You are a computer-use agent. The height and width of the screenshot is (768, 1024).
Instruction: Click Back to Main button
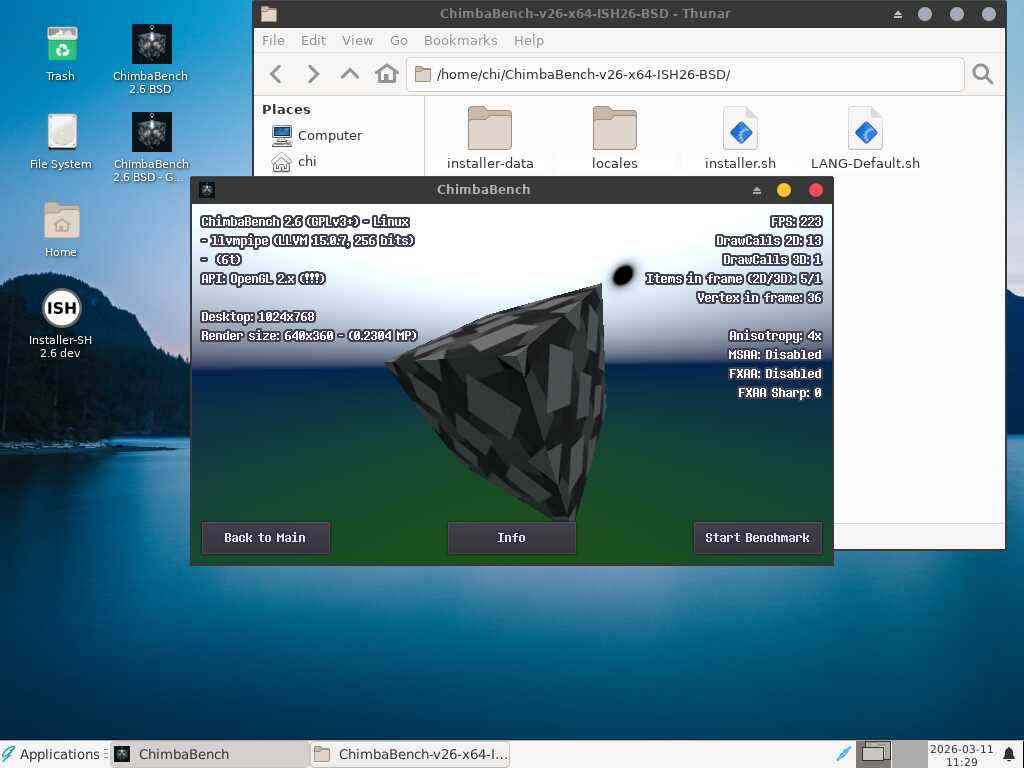tap(265, 537)
